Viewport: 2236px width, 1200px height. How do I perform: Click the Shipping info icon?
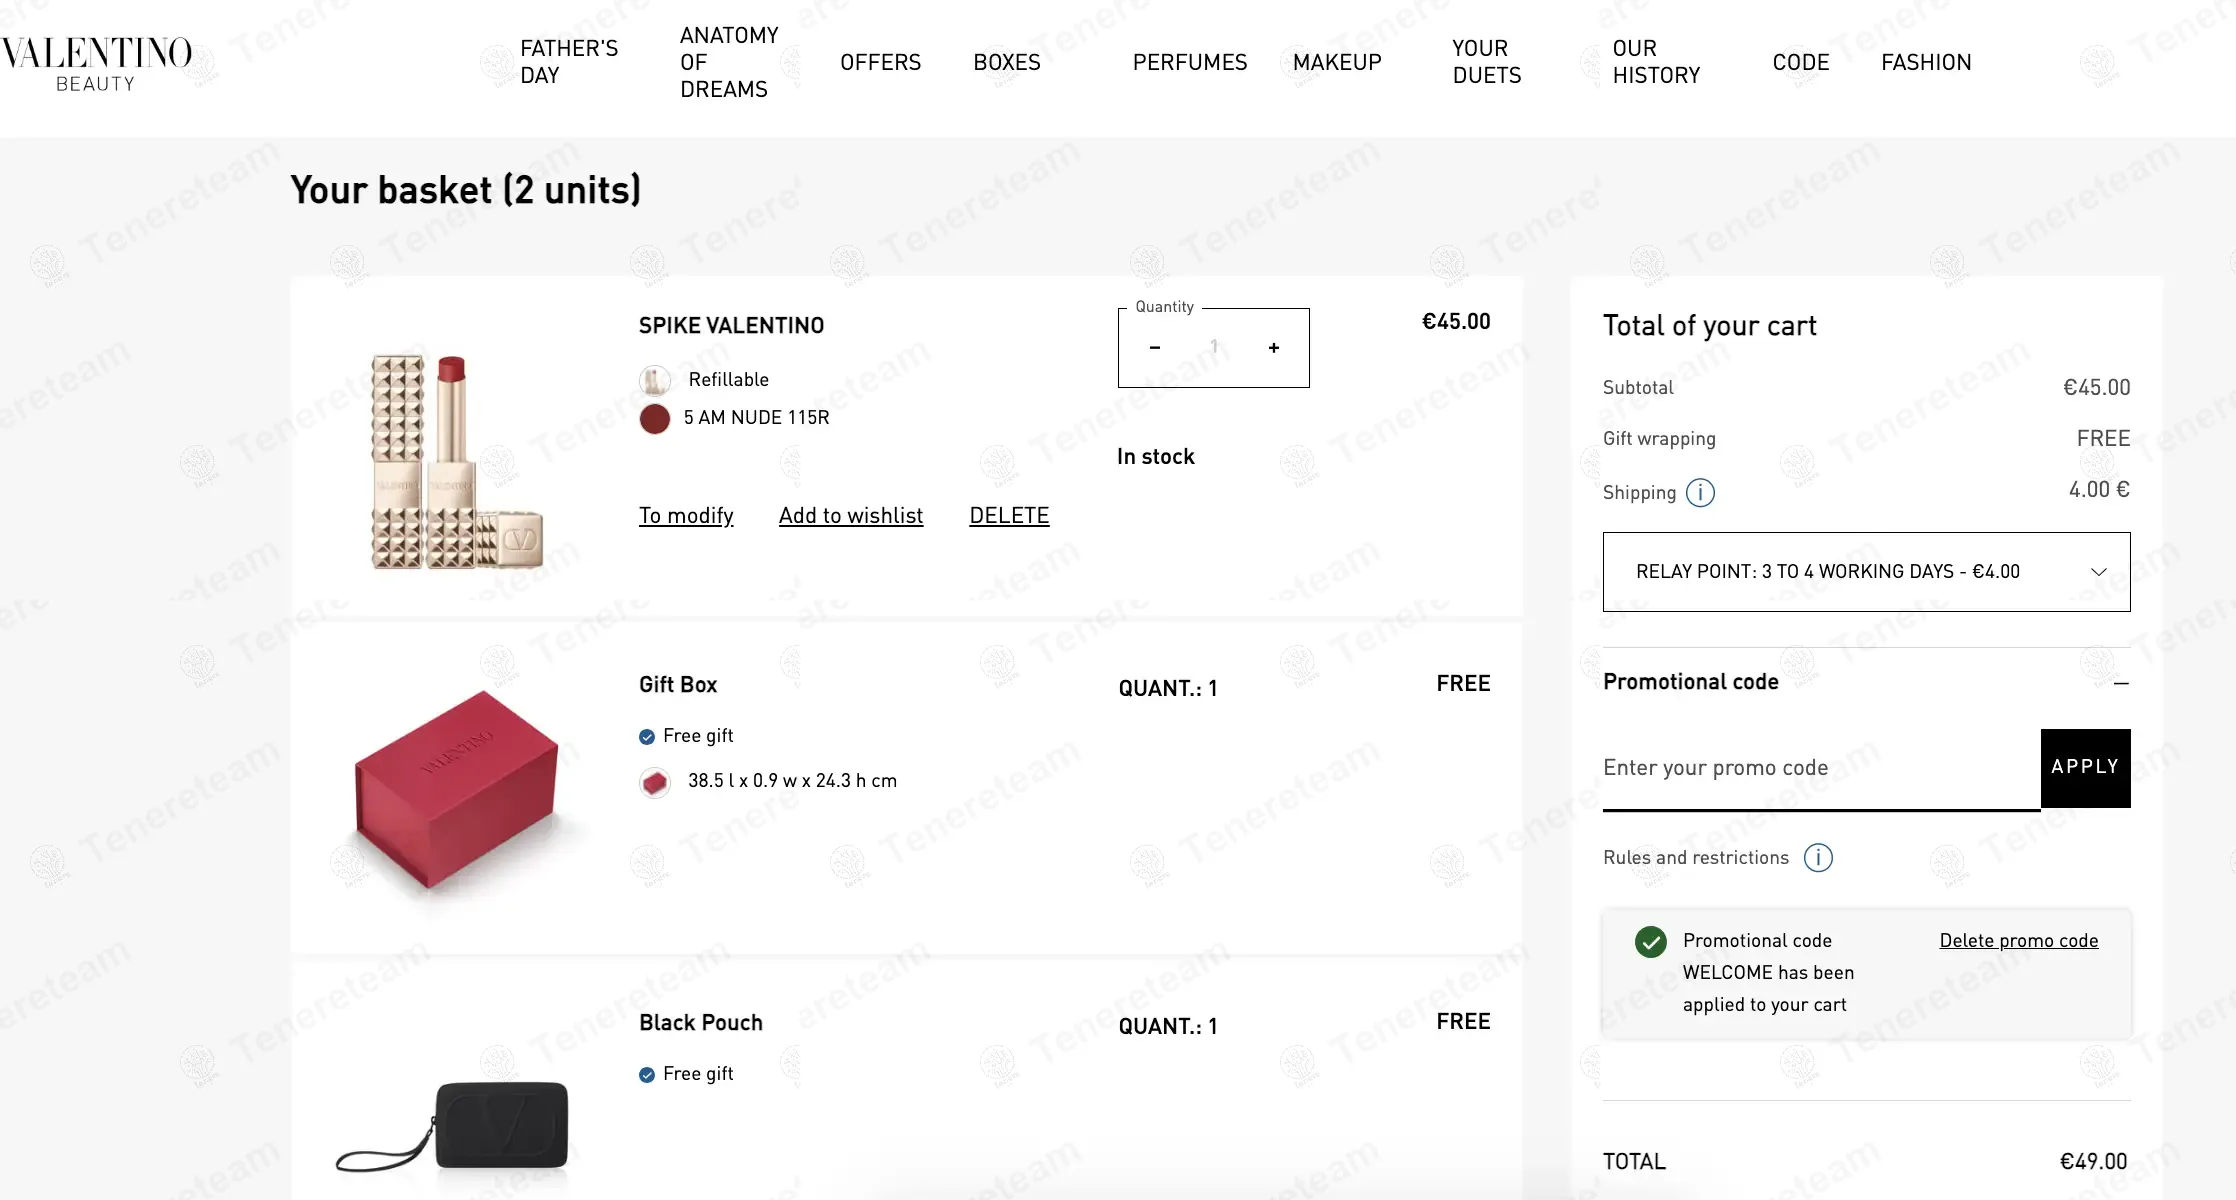click(1700, 493)
